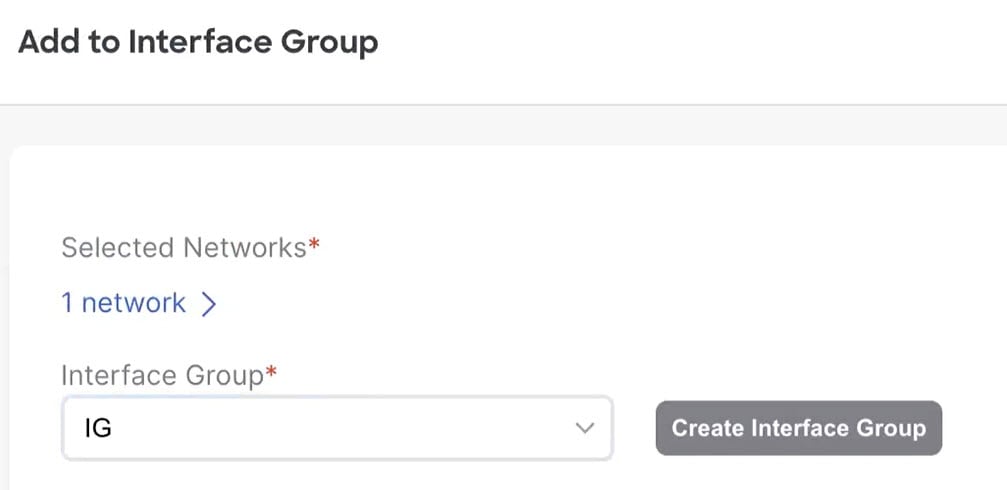Click the right chevron beside "1 network"

[208, 304]
